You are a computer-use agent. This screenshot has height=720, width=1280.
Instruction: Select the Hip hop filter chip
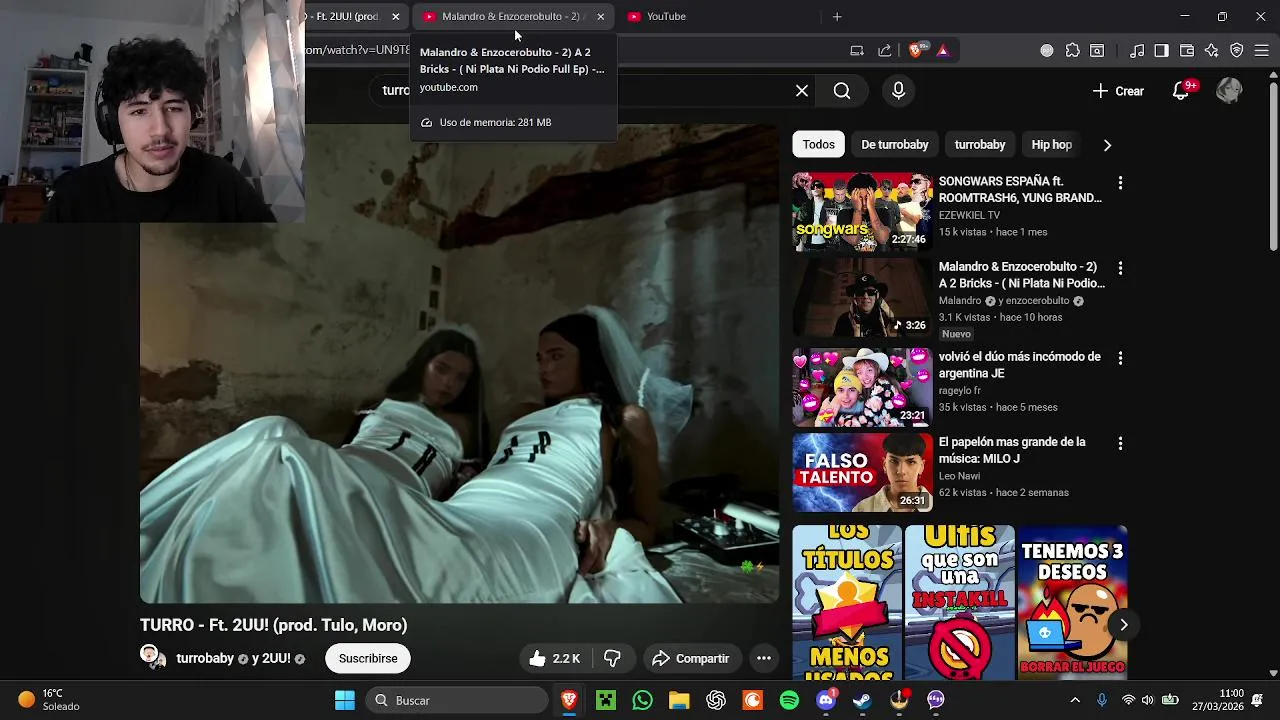(x=1051, y=145)
